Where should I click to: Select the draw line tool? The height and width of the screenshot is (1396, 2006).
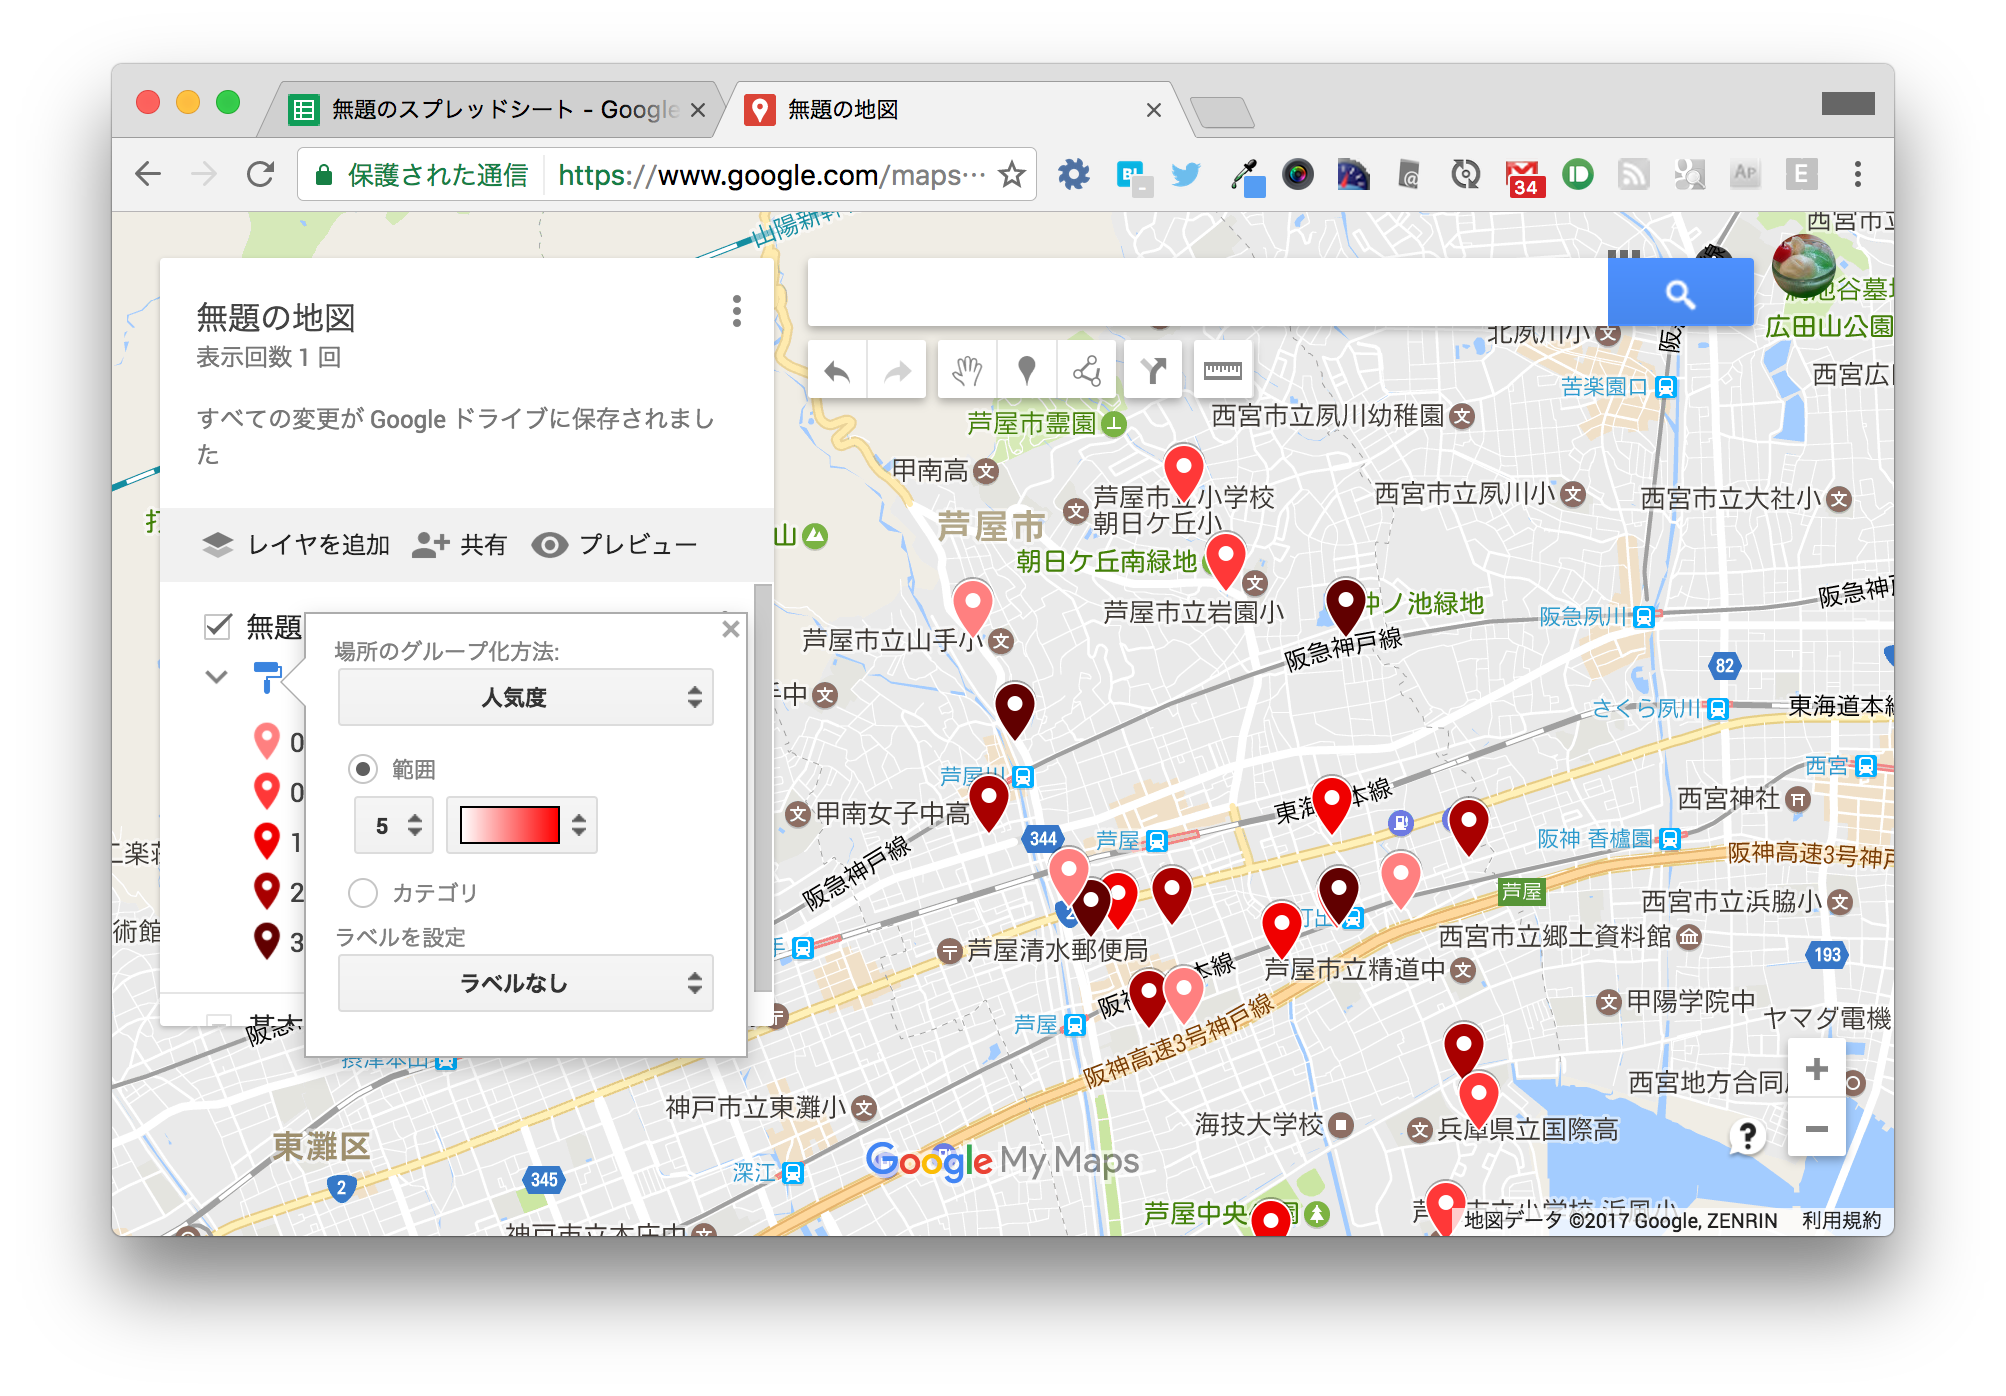(1086, 372)
